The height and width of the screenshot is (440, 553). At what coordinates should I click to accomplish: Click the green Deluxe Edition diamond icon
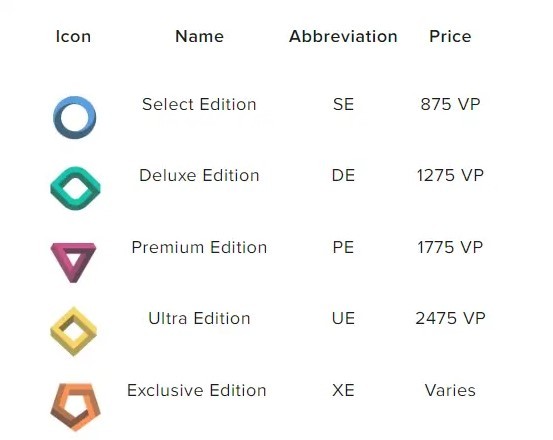coord(75,188)
